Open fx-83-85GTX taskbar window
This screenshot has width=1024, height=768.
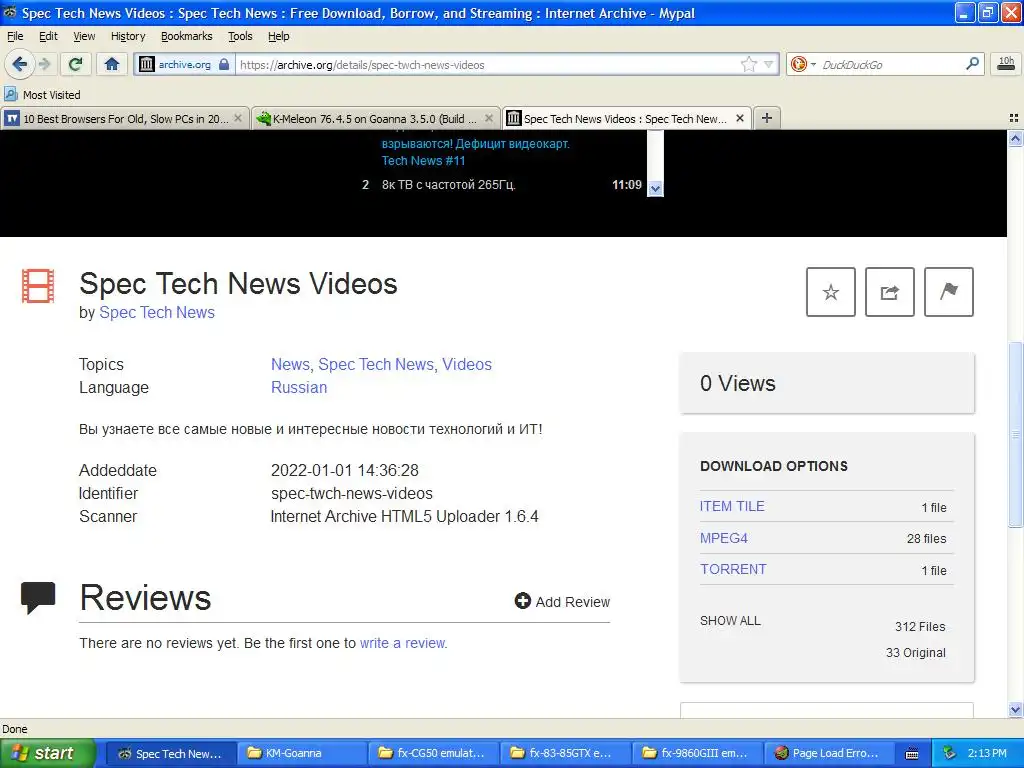566,754
